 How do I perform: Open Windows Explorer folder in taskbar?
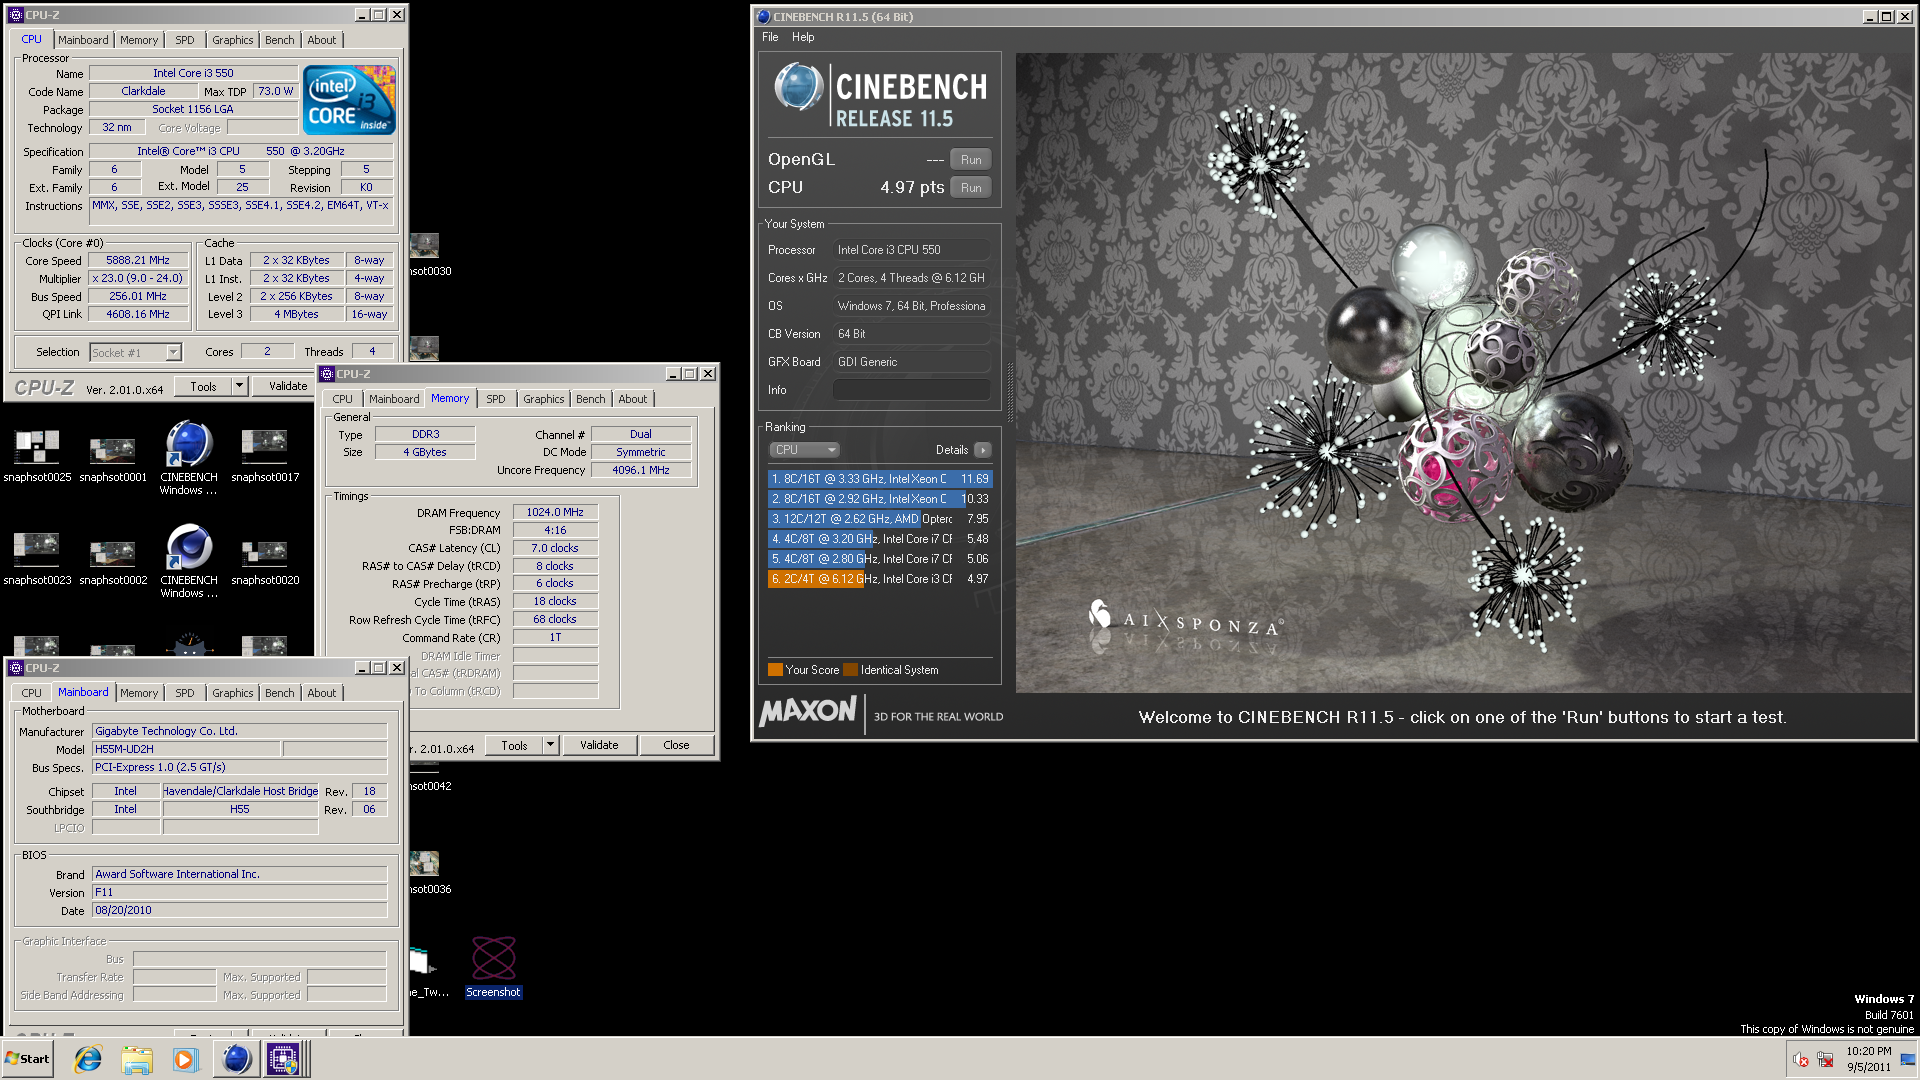137,1059
